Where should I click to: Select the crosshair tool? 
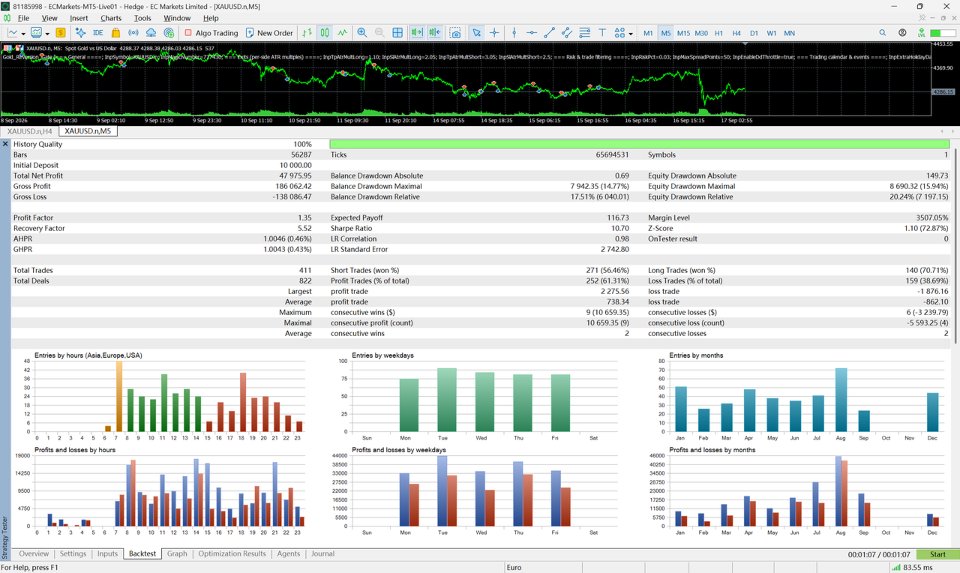click(x=494, y=32)
